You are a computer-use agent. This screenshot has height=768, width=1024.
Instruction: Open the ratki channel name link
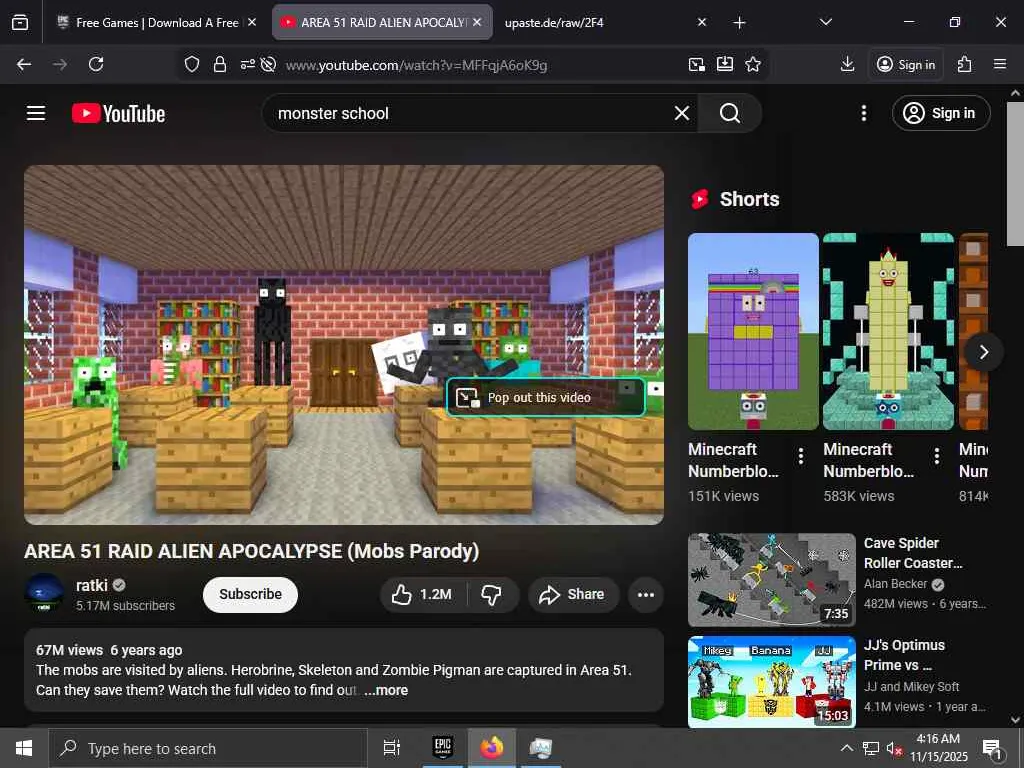[x=92, y=585]
